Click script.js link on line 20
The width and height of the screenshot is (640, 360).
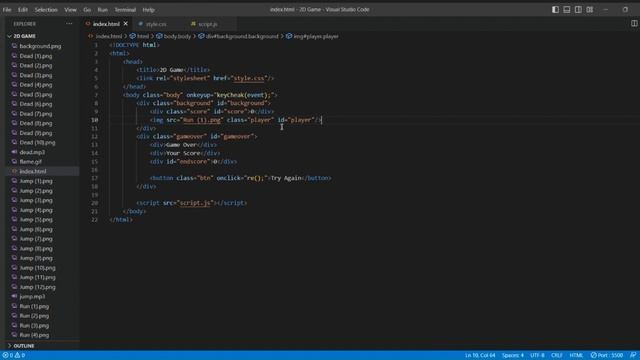pos(195,203)
